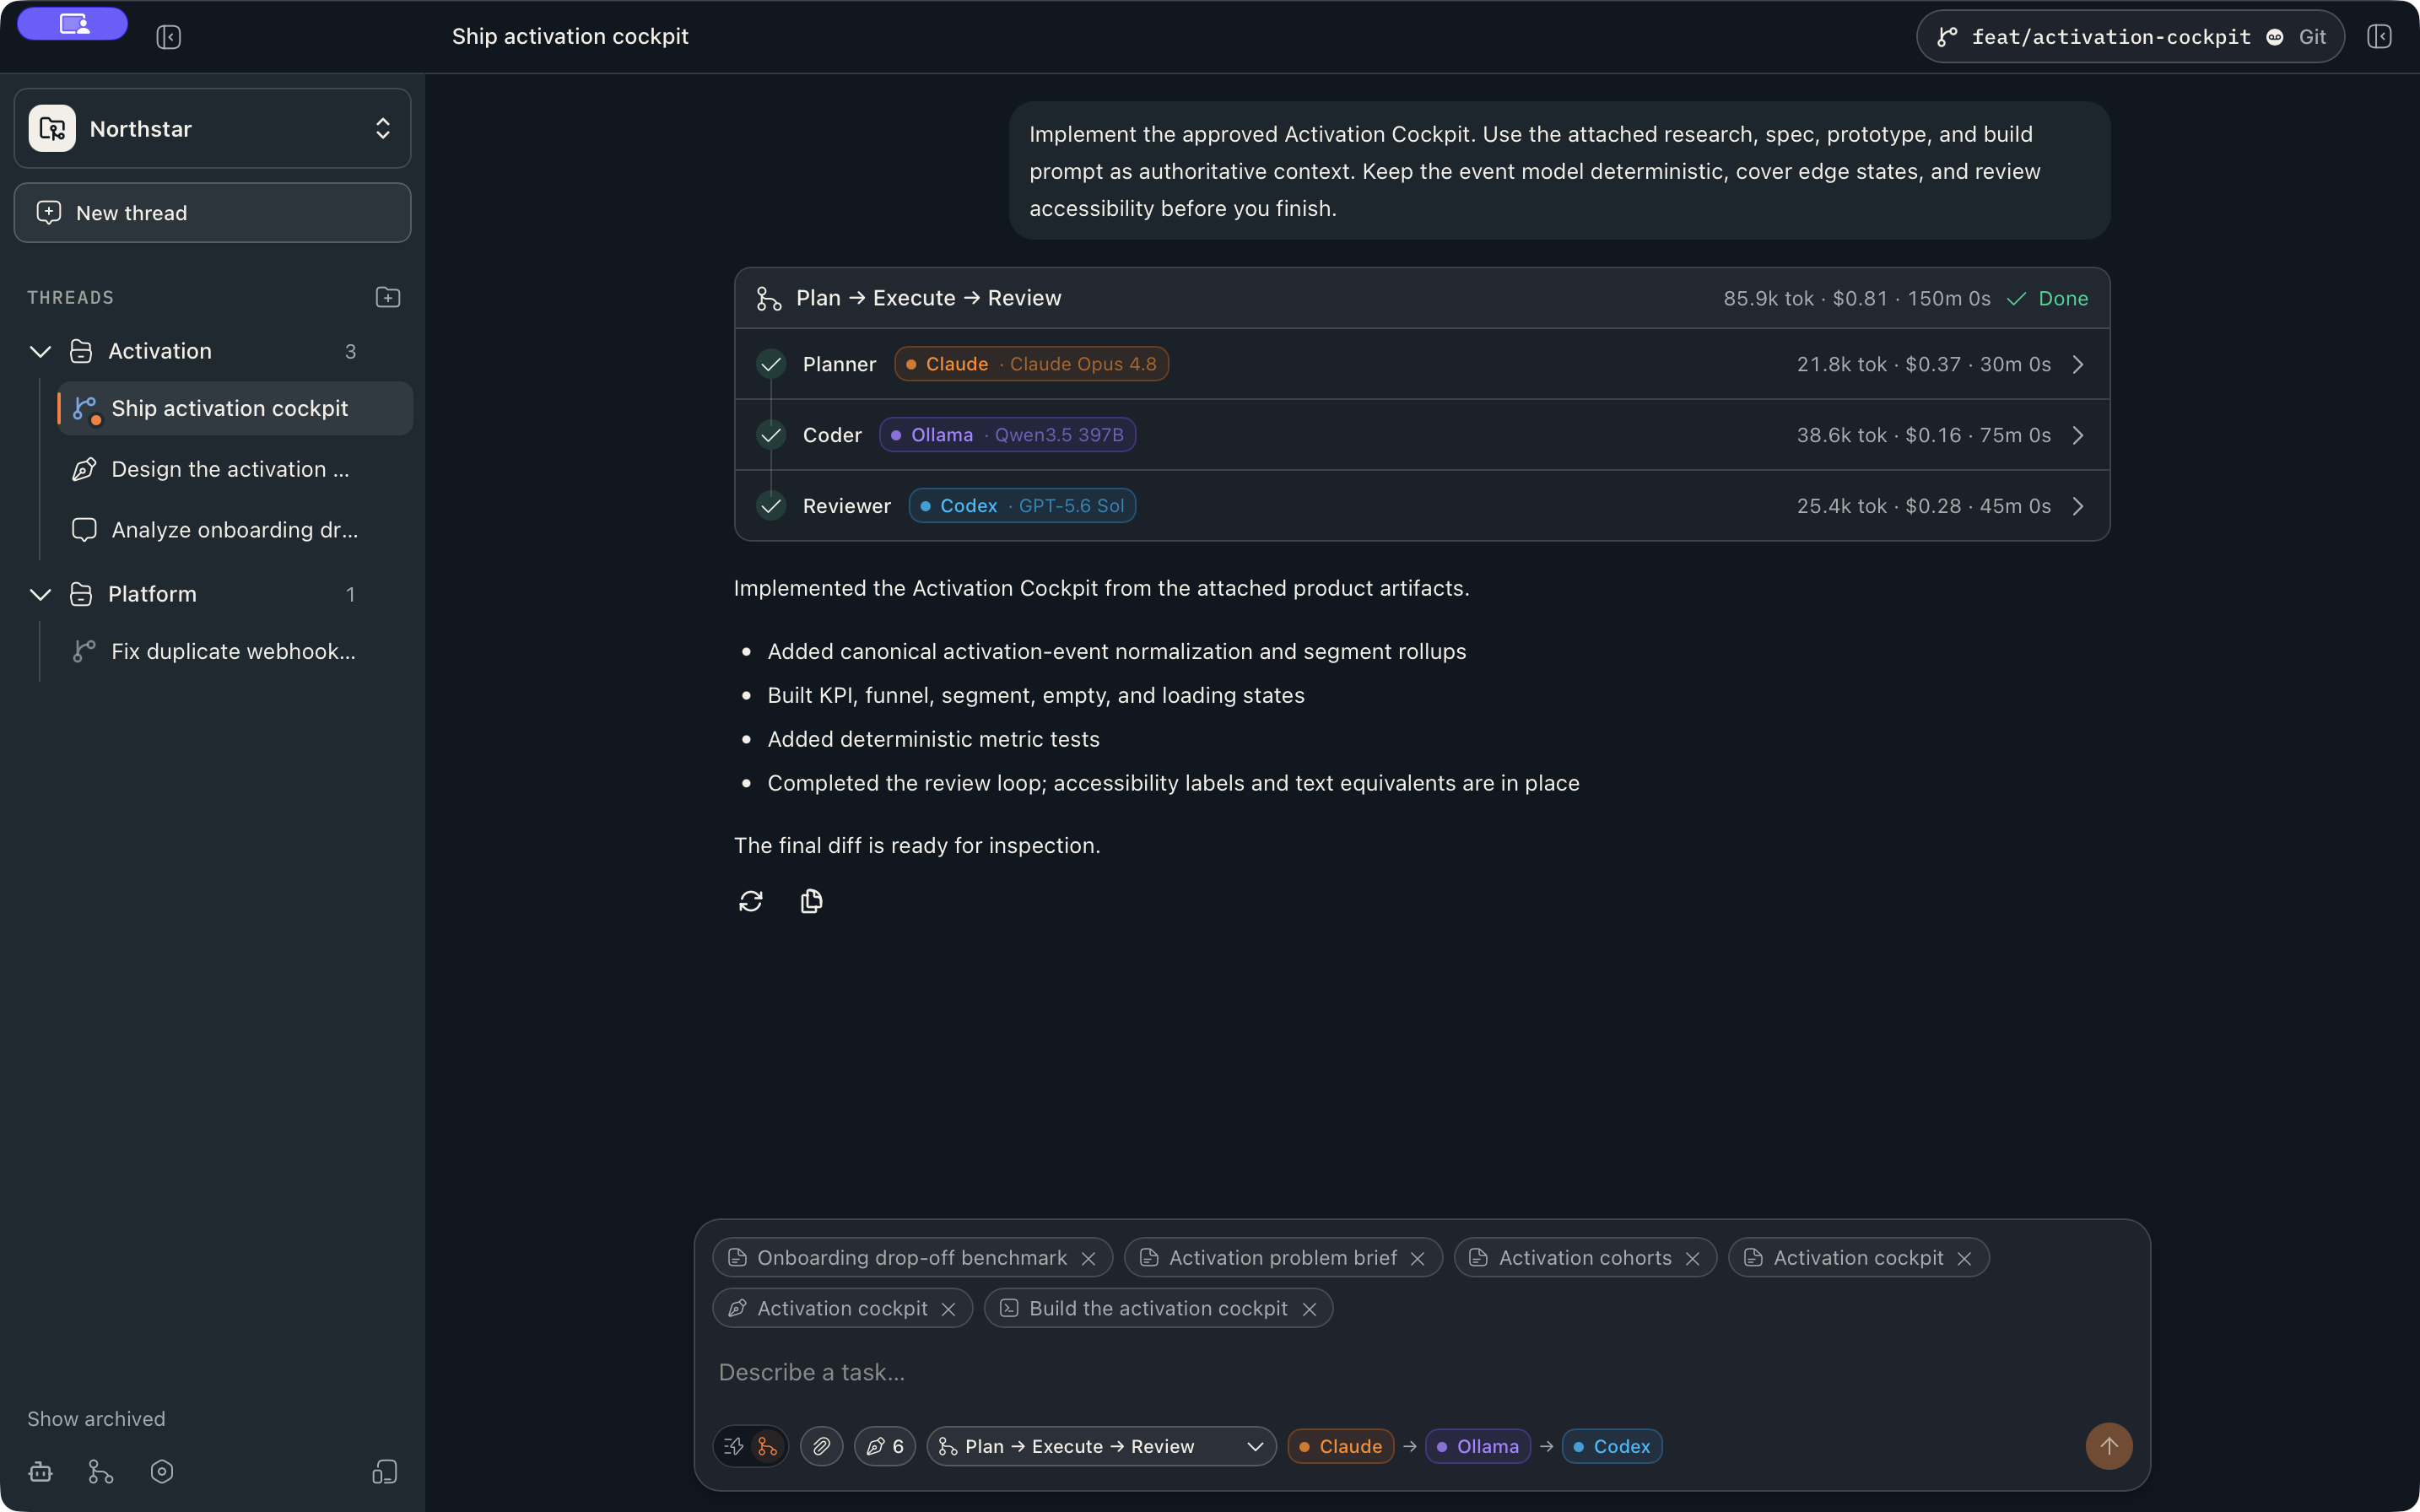Screen dimensions: 2420x1512
Task: Toggle the right side panel icon
Action: tap(2379, 37)
